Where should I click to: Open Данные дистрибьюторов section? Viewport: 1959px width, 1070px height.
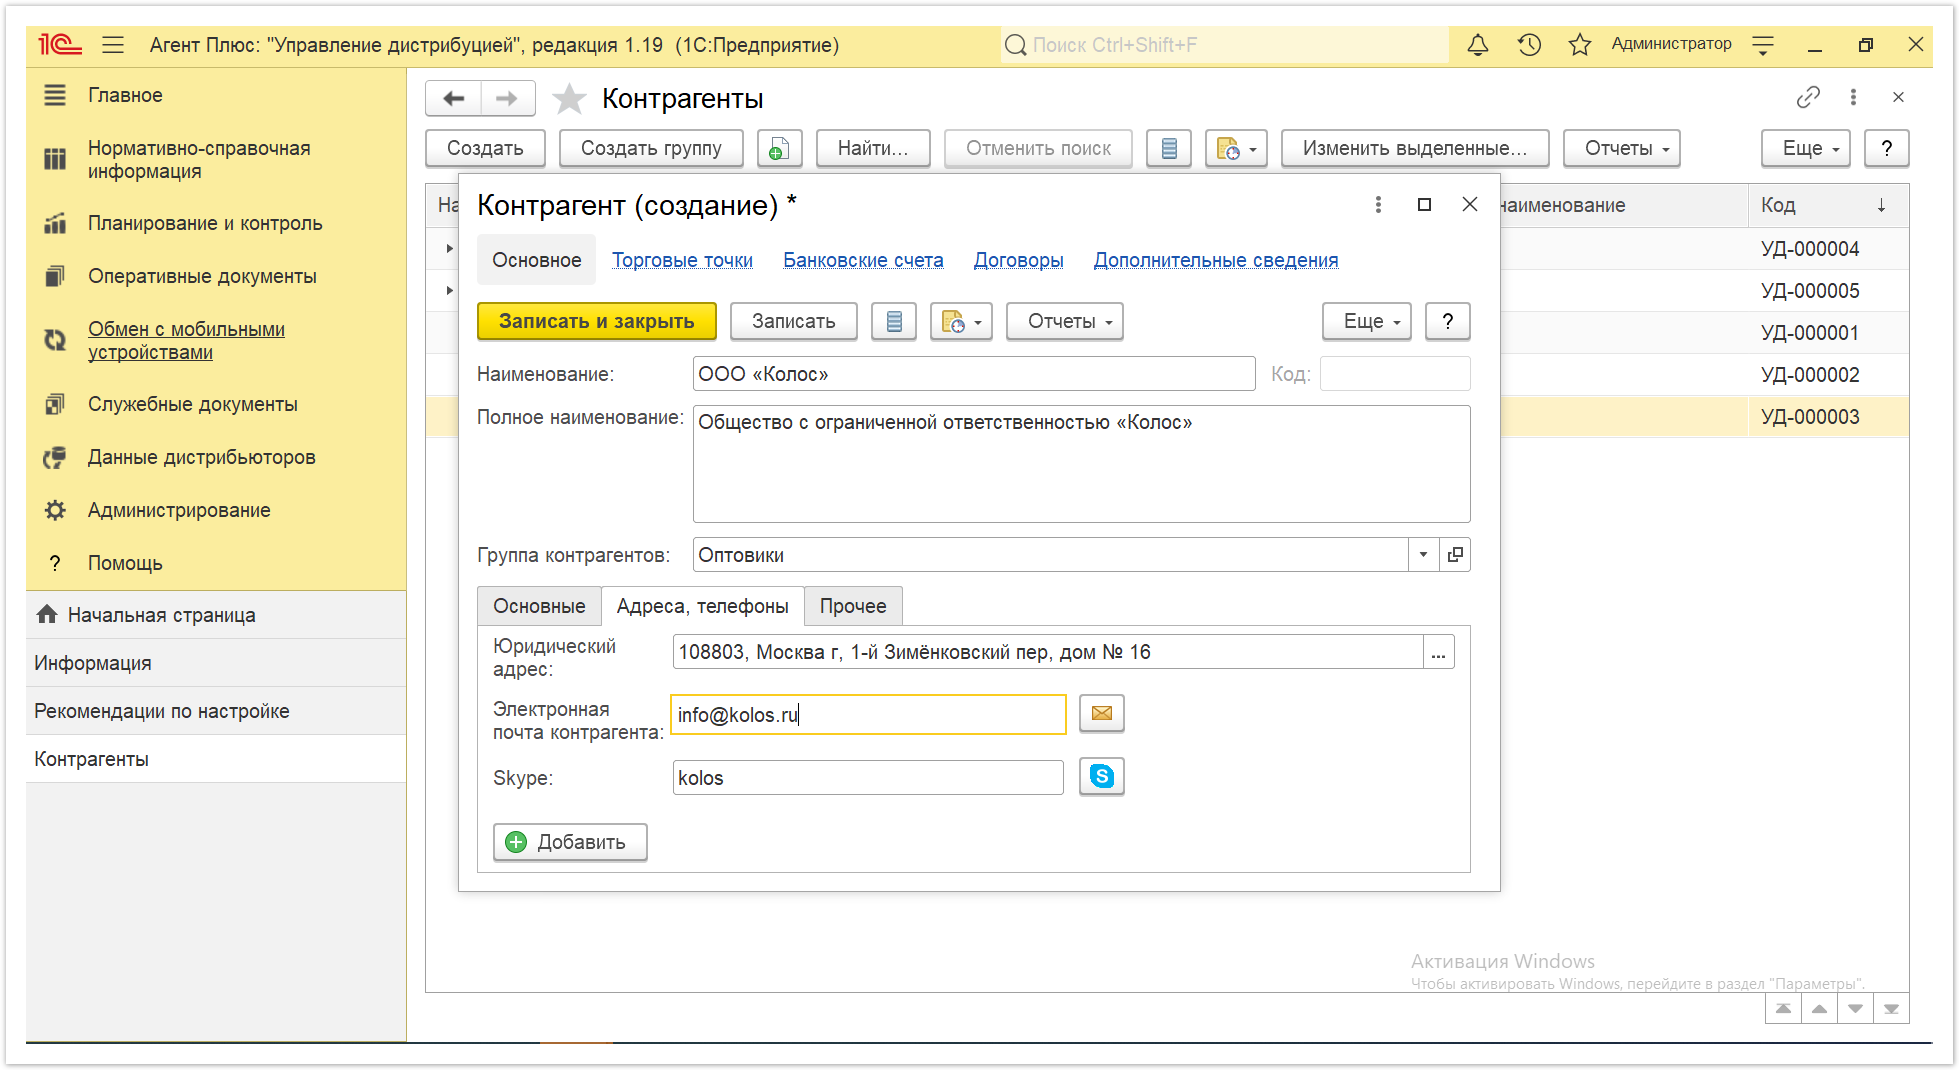(202, 457)
